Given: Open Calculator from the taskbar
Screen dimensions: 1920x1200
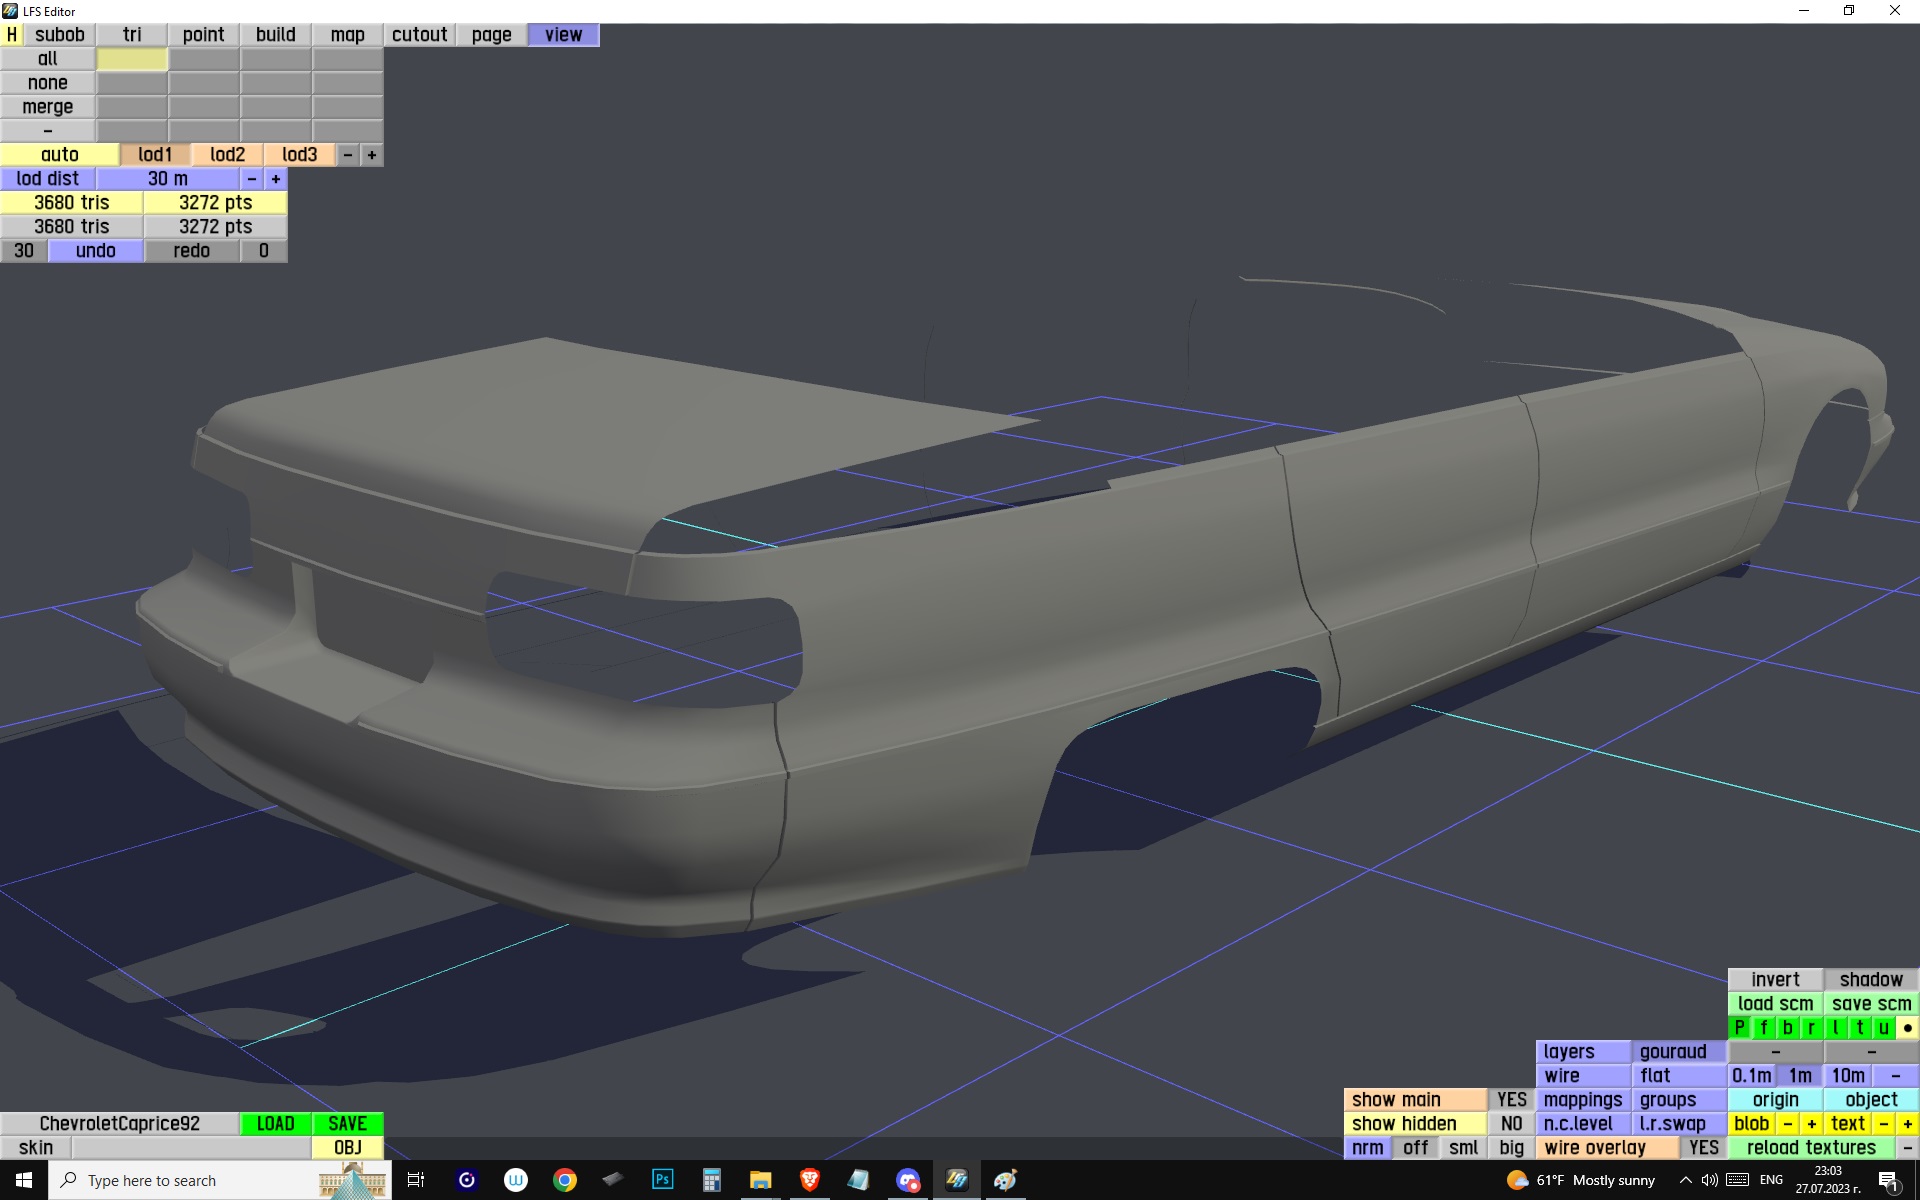Looking at the screenshot, I should point(711,1180).
